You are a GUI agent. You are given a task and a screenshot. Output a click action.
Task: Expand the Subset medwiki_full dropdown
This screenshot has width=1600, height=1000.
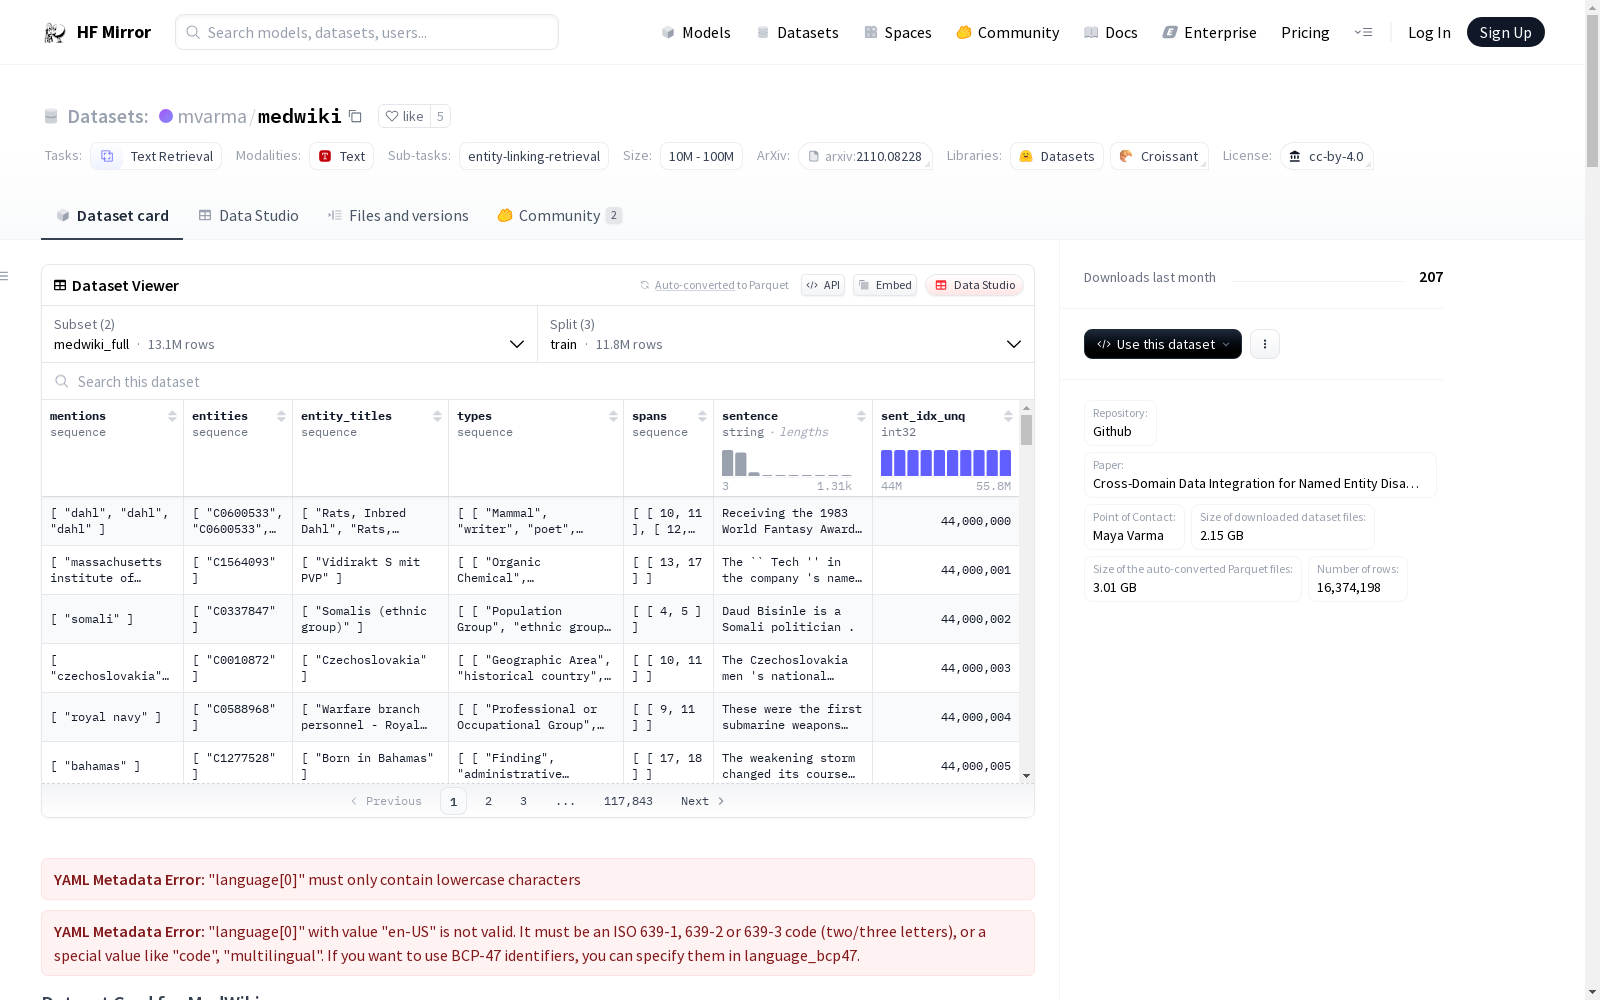coord(289,334)
